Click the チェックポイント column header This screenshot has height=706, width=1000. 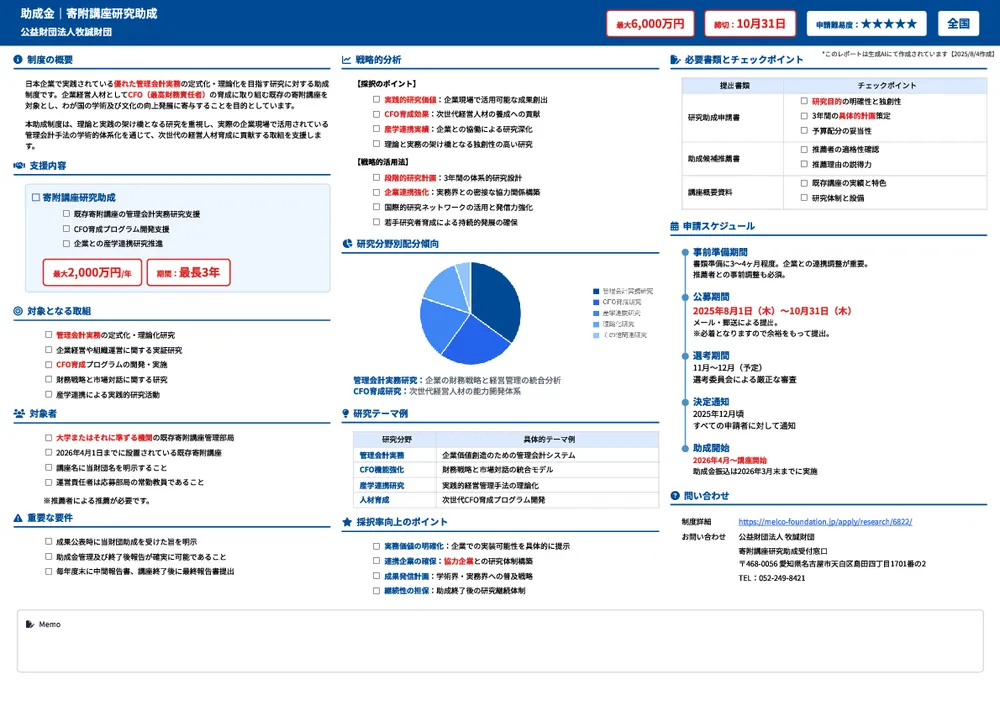(x=886, y=85)
